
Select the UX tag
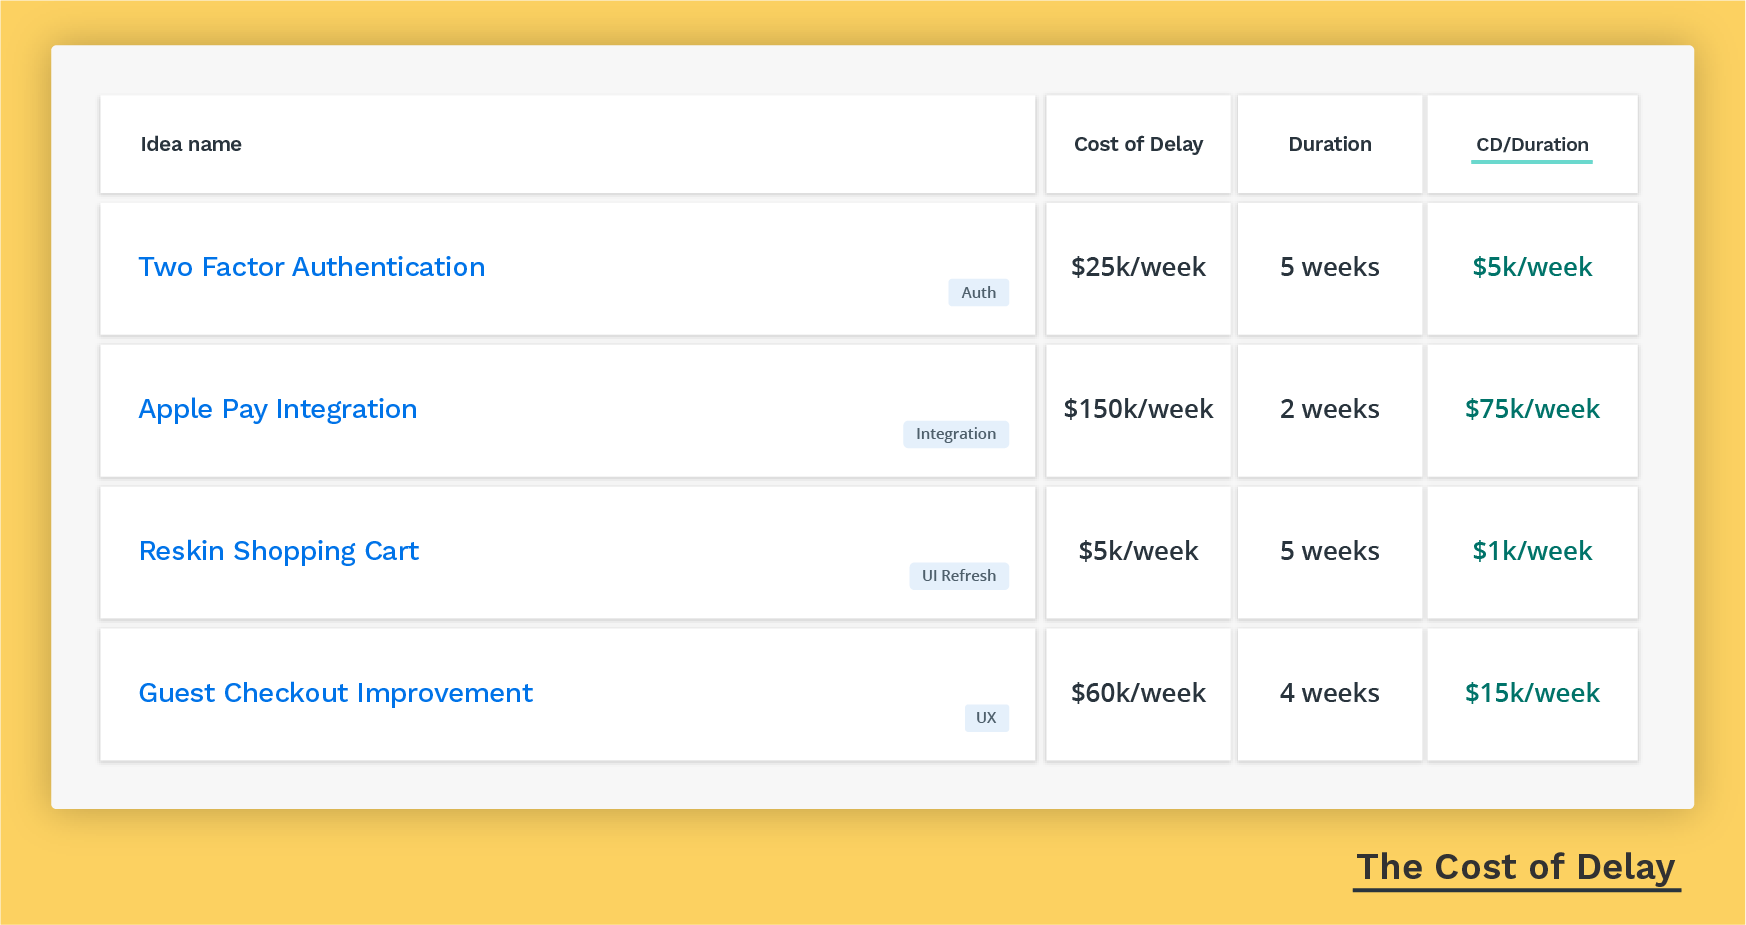click(986, 718)
